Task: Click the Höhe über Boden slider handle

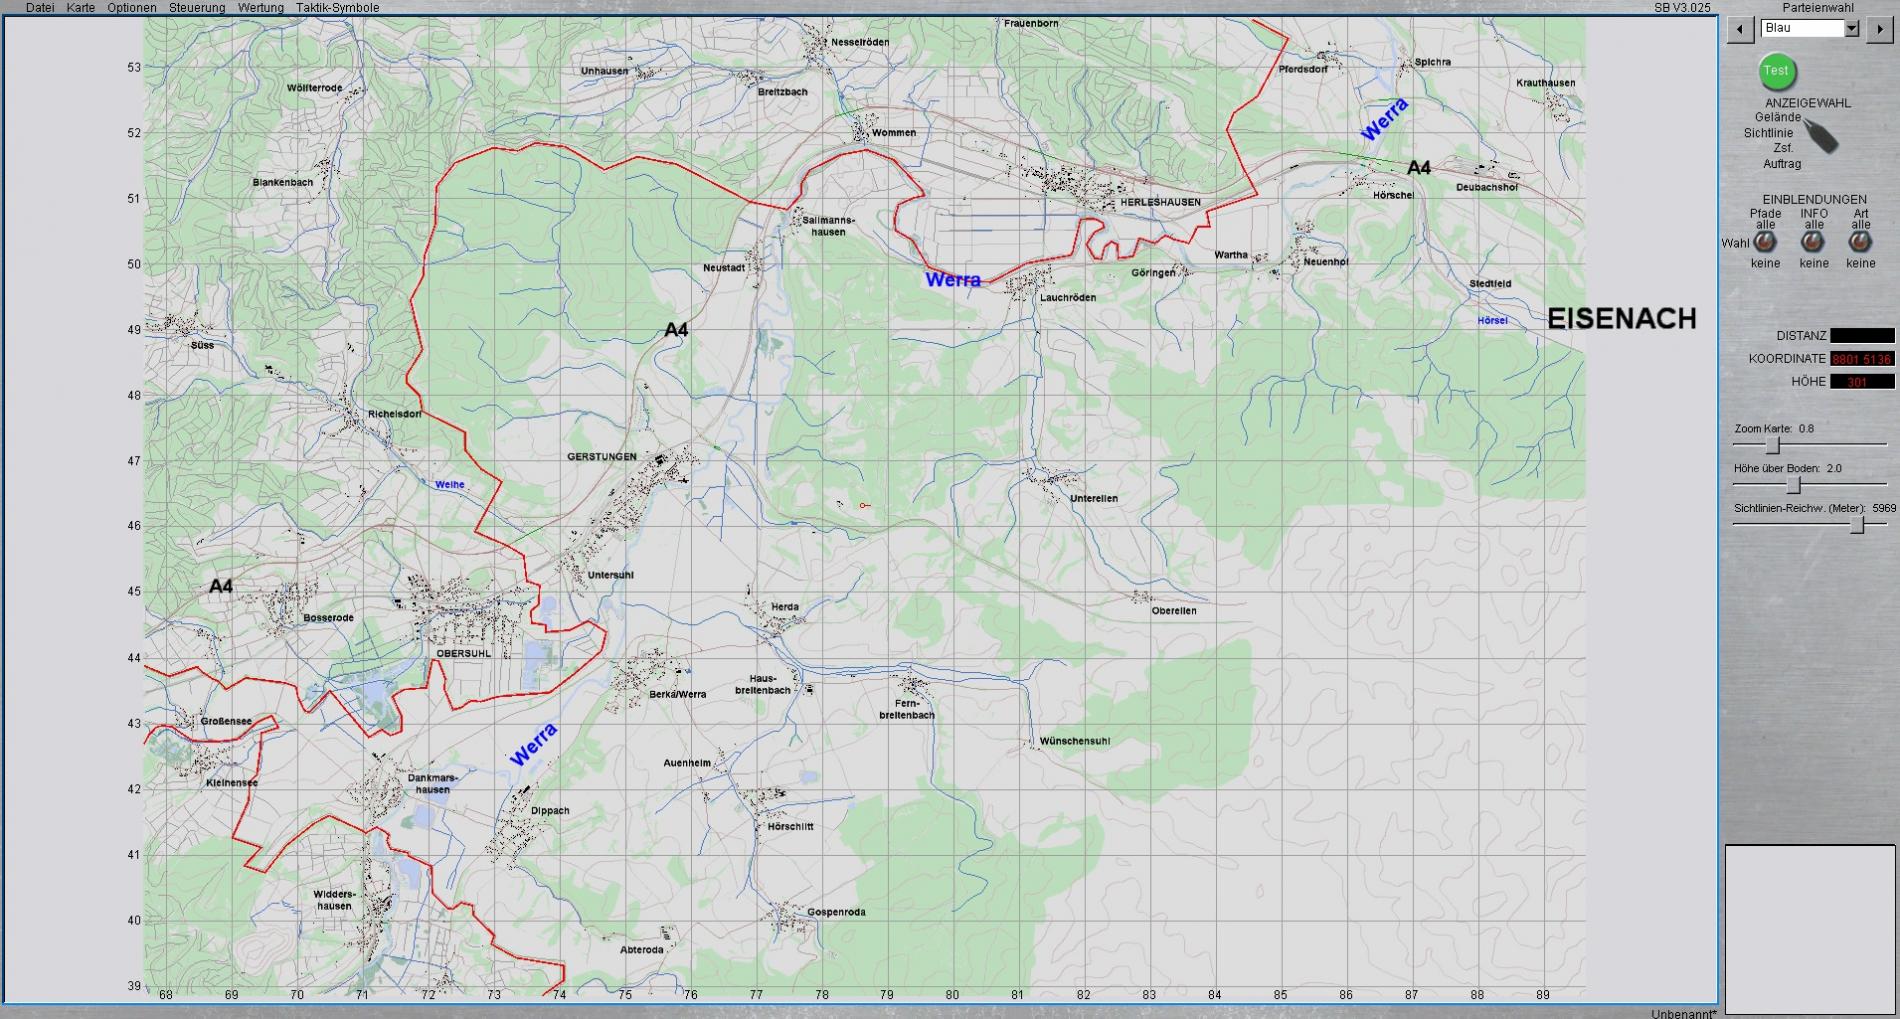Action: [x=1794, y=485]
